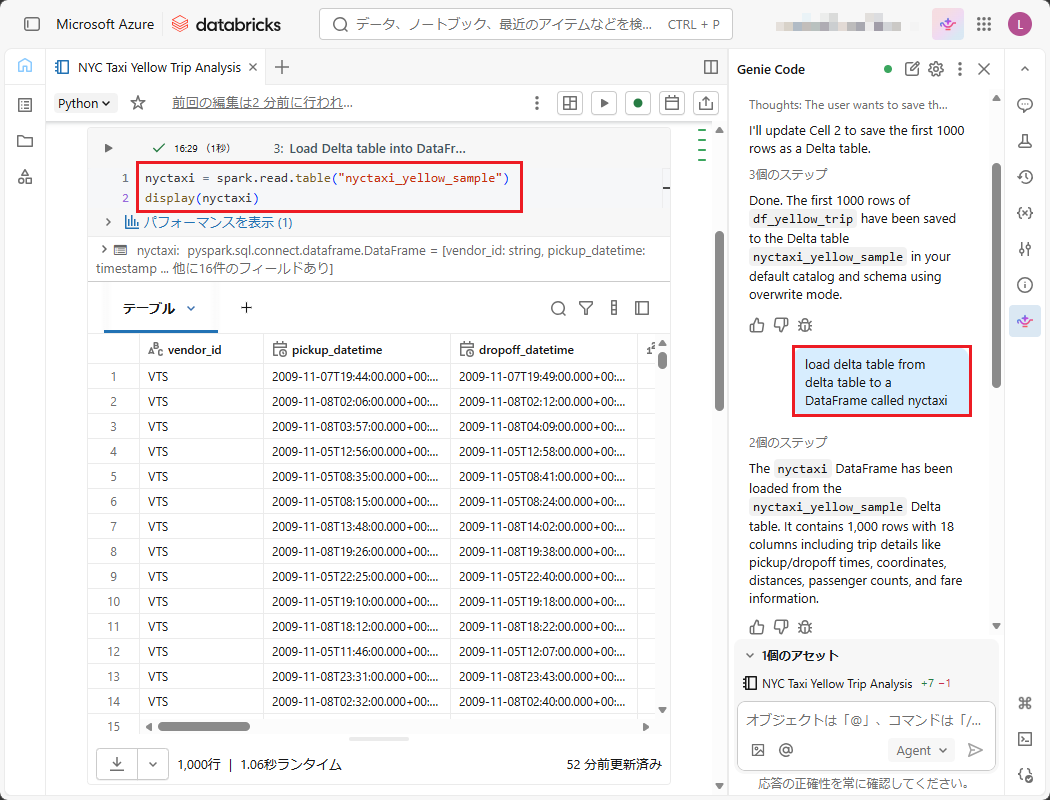Image resolution: width=1050 pixels, height=800 pixels.
Task: Toggle the side panel layout view
Action: click(x=711, y=67)
